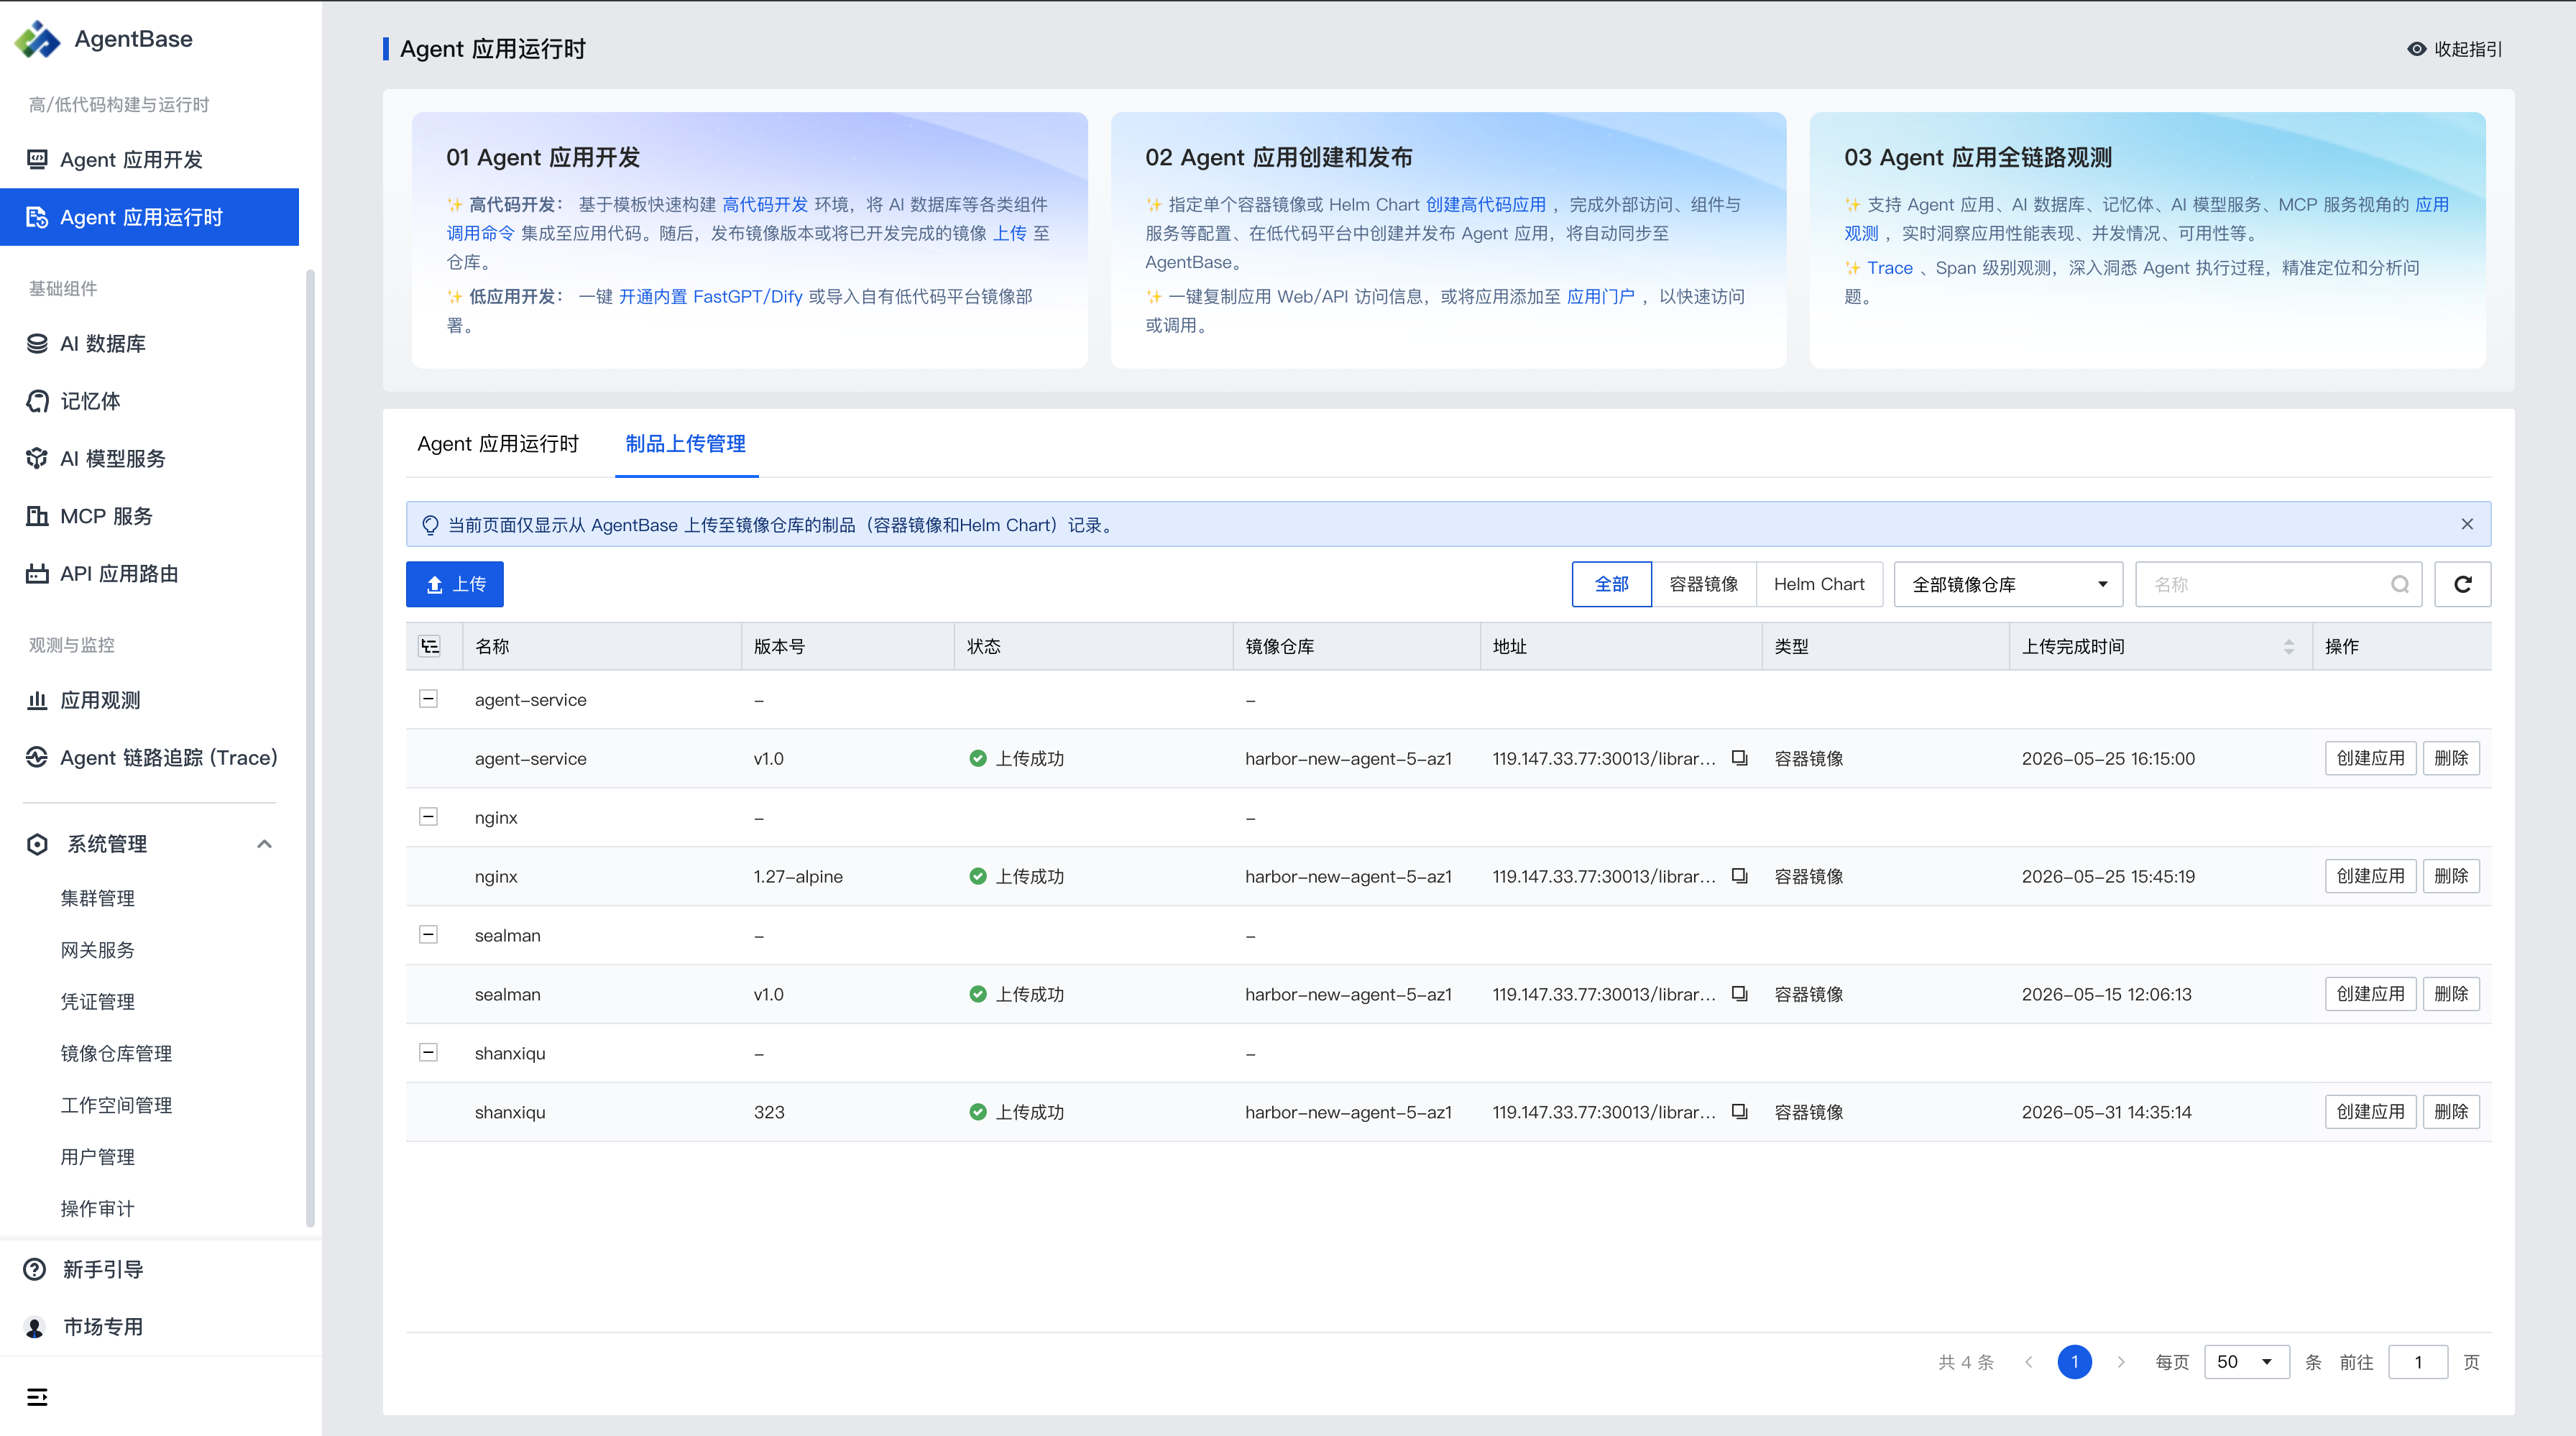Click 删除 for sealman row
This screenshot has height=1436, width=2576.
click(2451, 994)
